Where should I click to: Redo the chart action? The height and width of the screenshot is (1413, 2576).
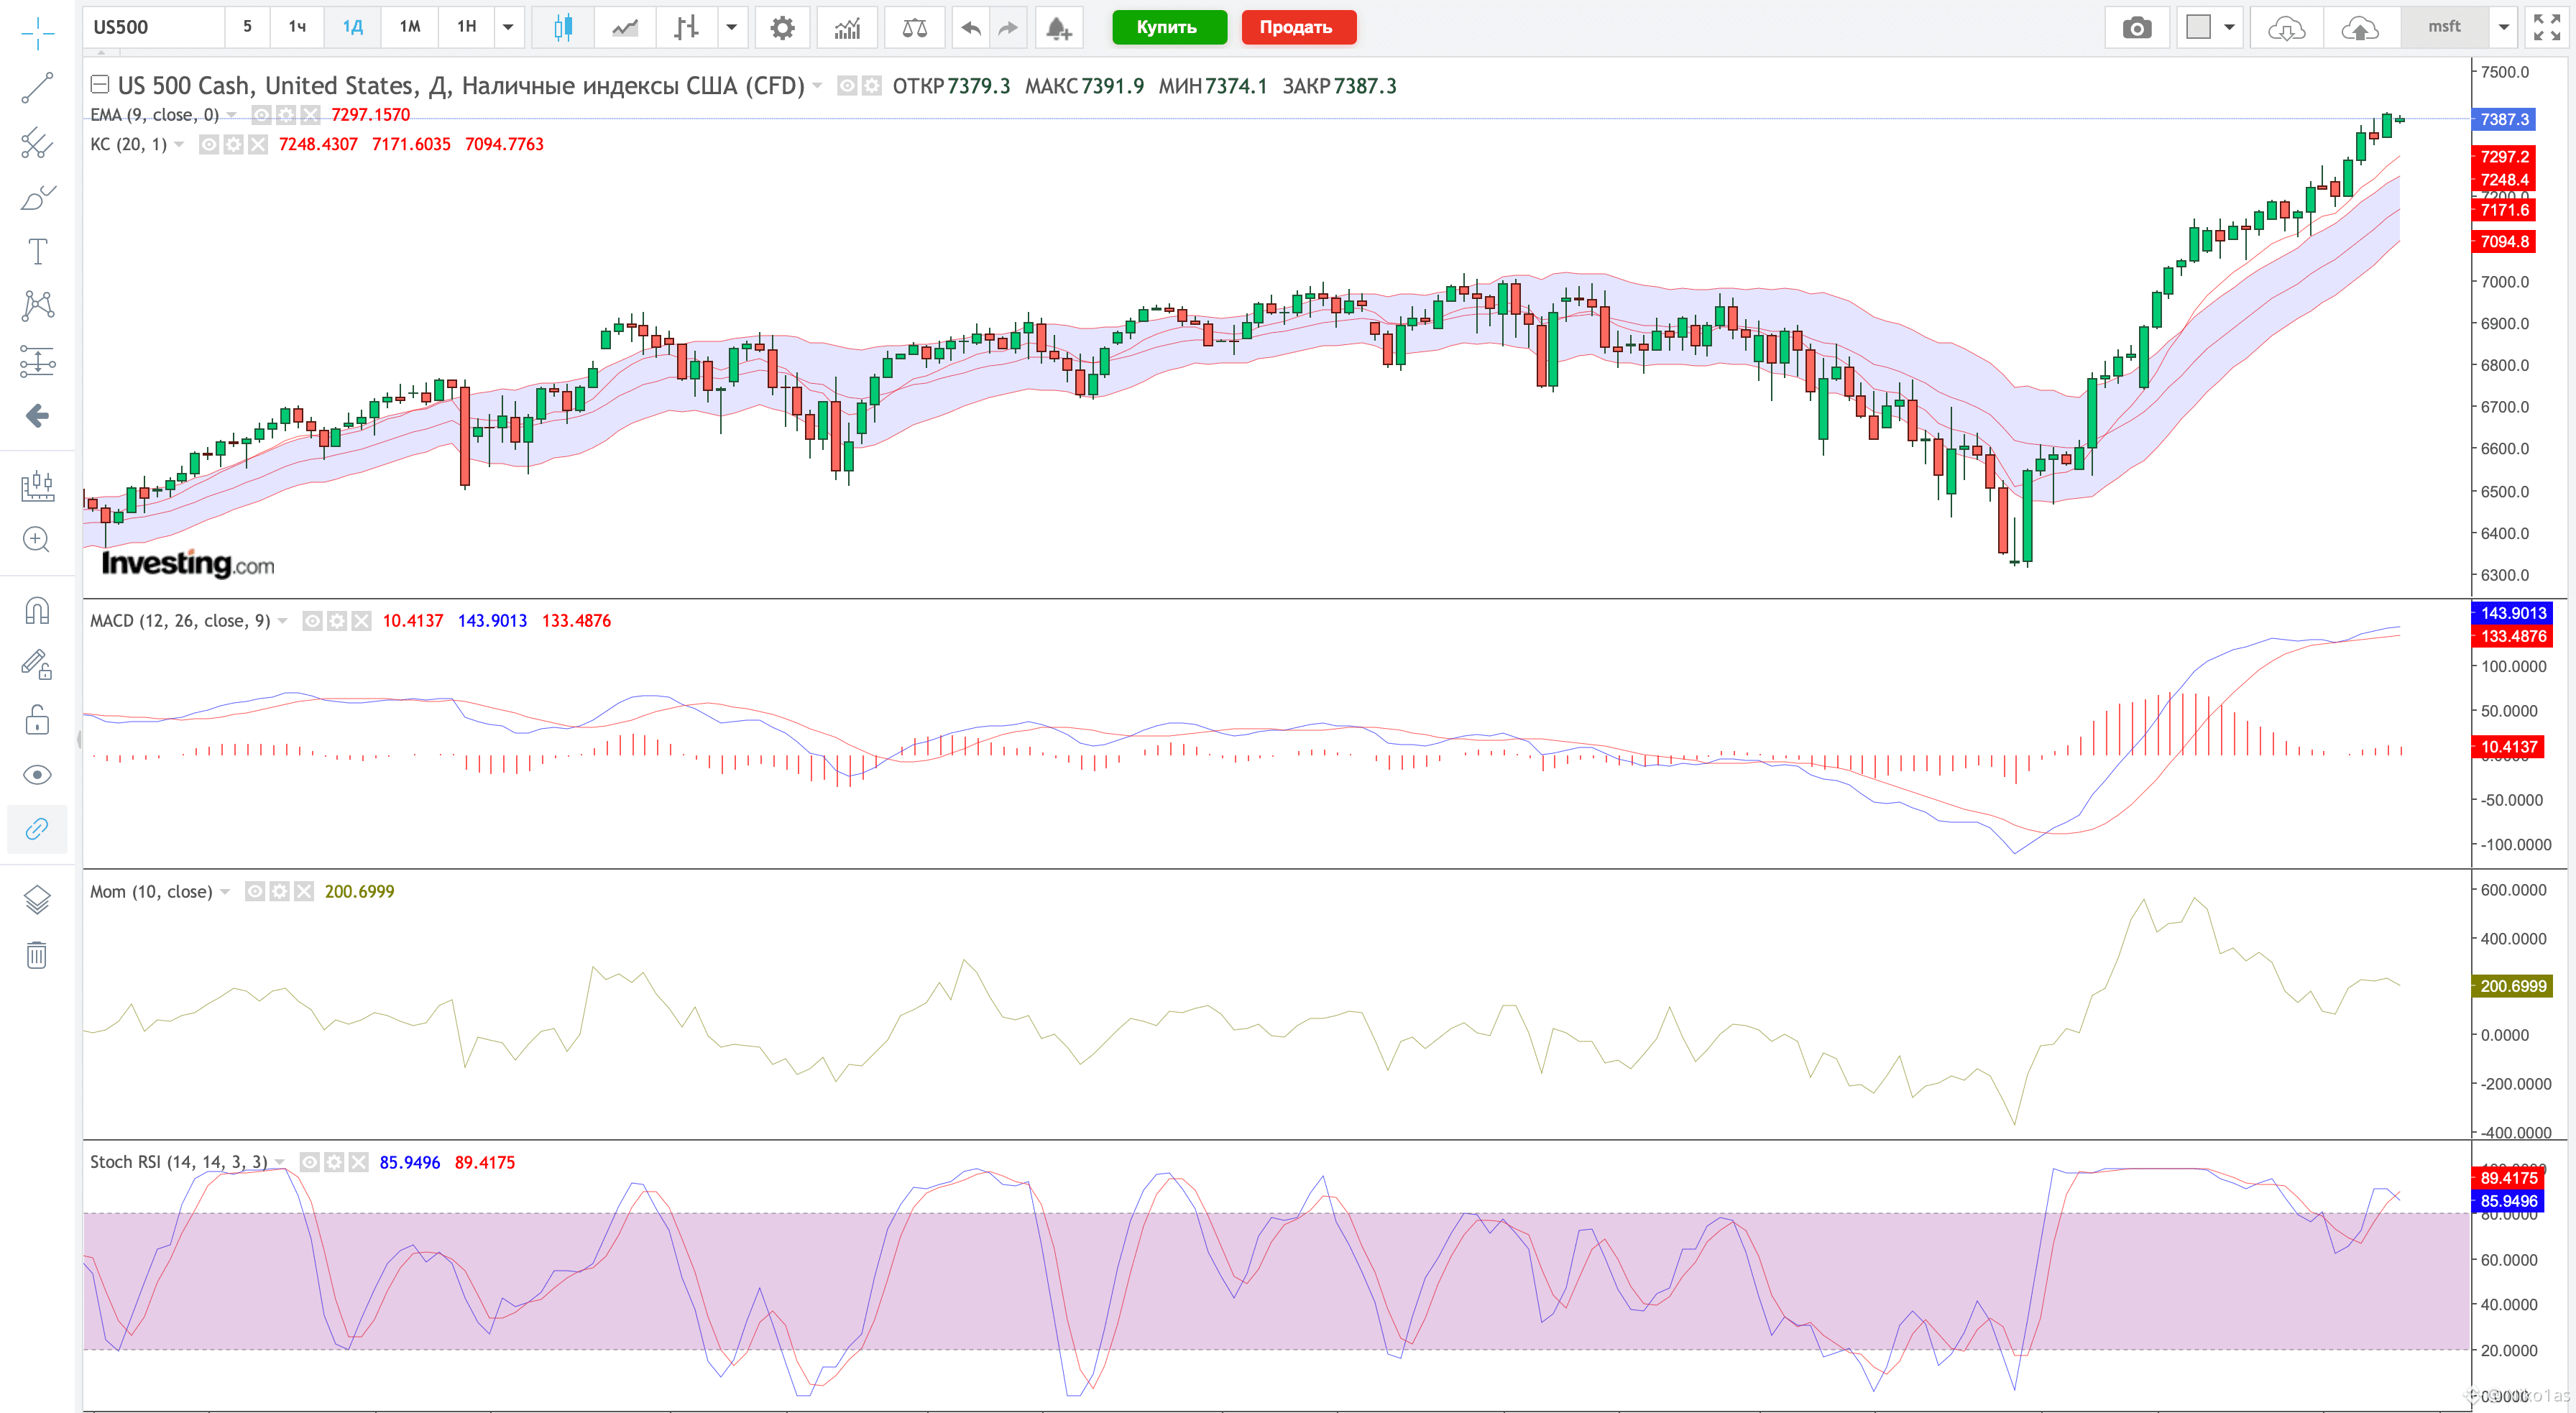click(x=1008, y=27)
